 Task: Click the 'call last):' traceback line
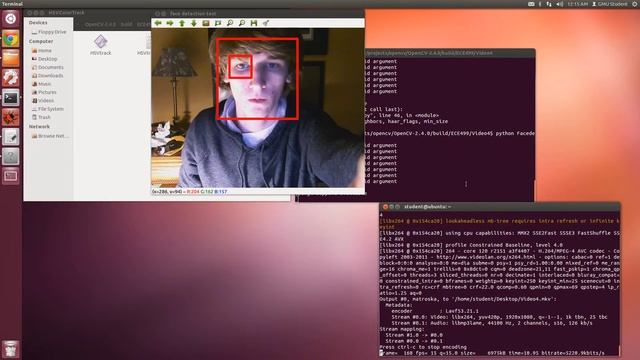pyautogui.click(x=384, y=109)
